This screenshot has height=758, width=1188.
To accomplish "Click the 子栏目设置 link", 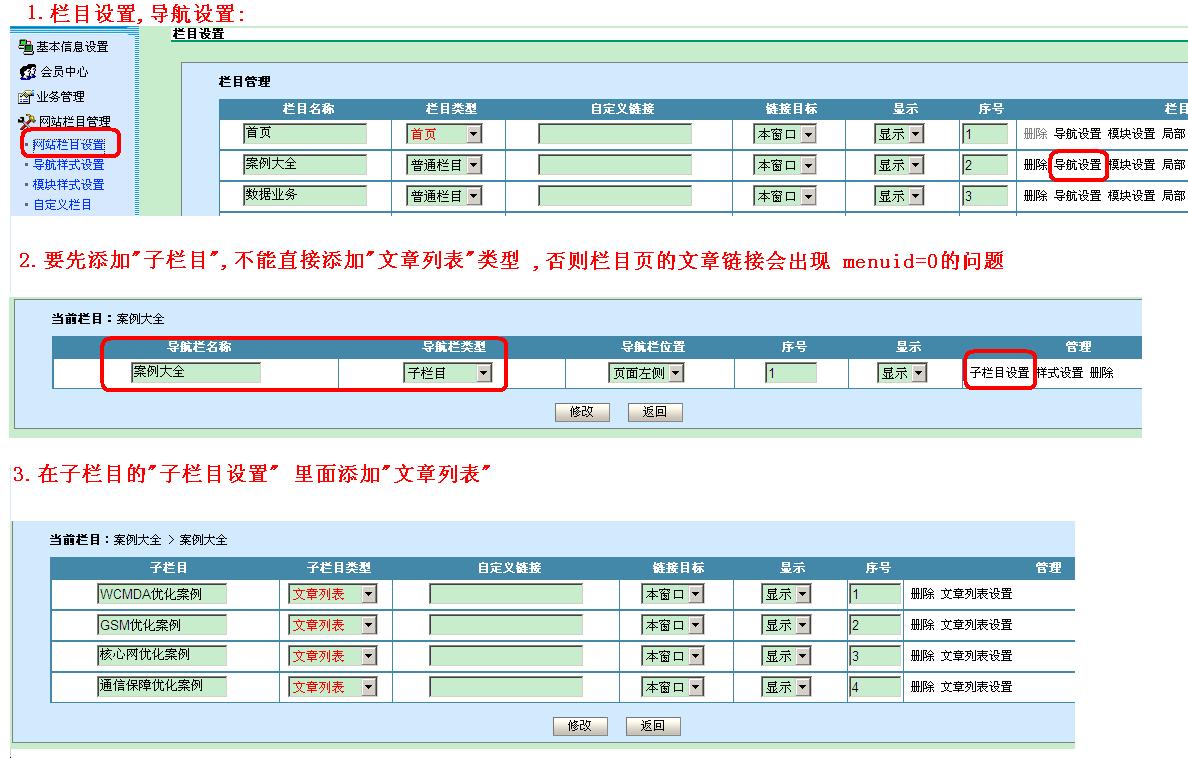I will pyautogui.click(x=999, y=373).
